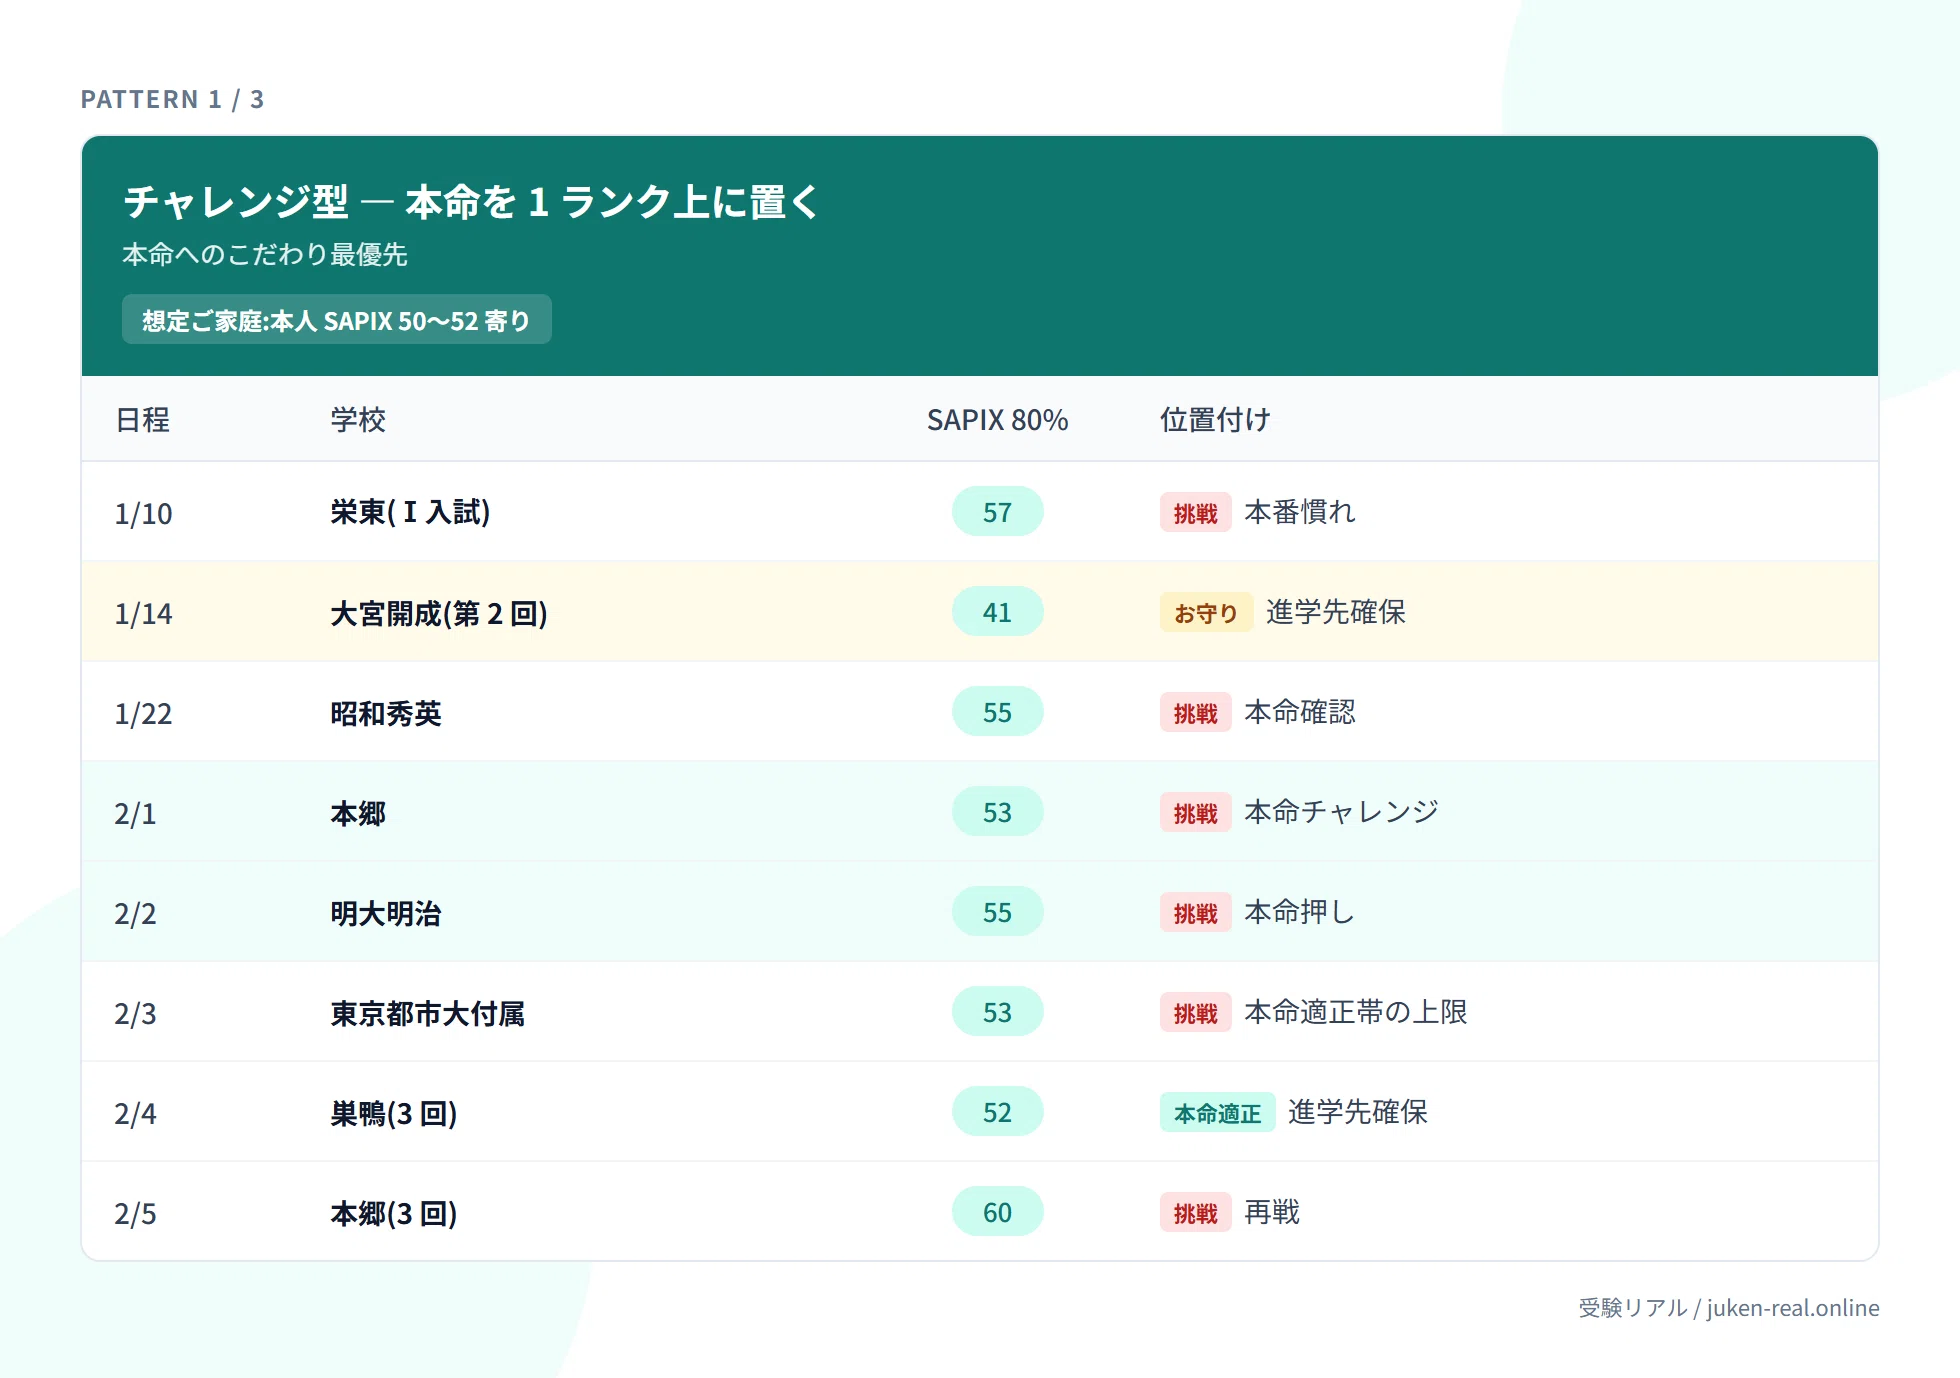This screenshot has width=1960, height=1378.
Task: Click the 学校 column header
Action: [358, 420]
